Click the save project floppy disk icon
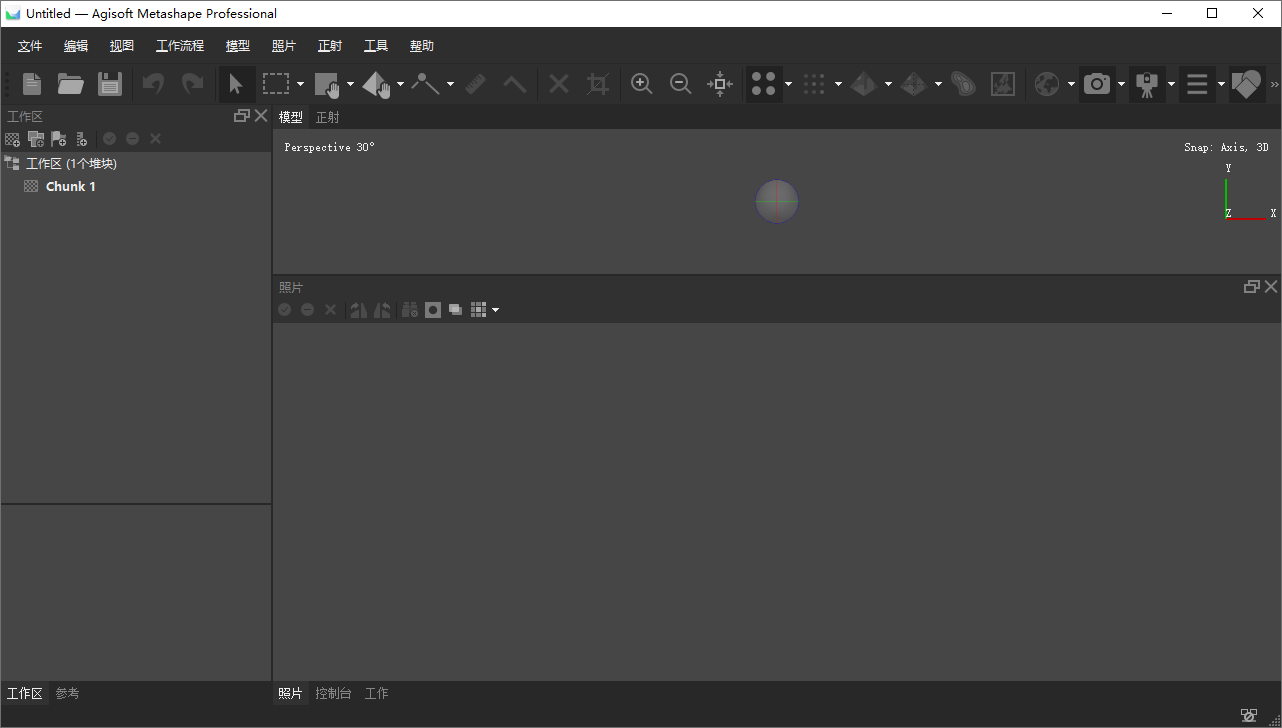Screen dimensions: 1282x728 tap(109, 85)
